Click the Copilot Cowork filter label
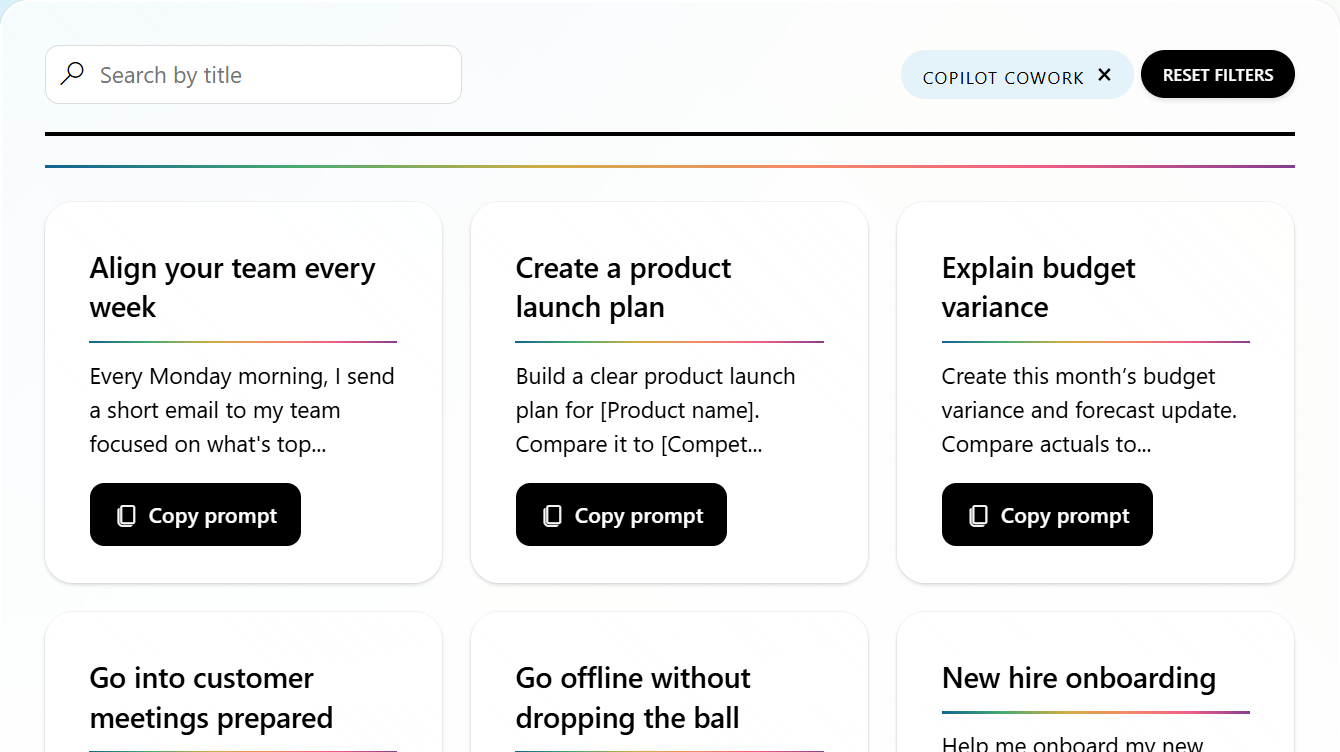Screen dimensions: 1340x752 pyautogui.click(x=1003, y=77)
